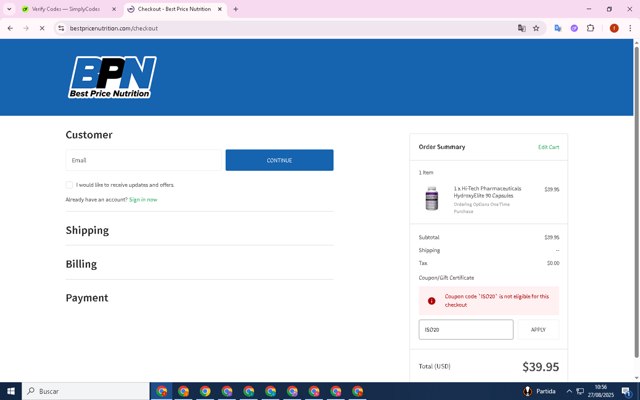Click the translate page icon
Viewport: 640px width, 400px height.
coord(521,28)
